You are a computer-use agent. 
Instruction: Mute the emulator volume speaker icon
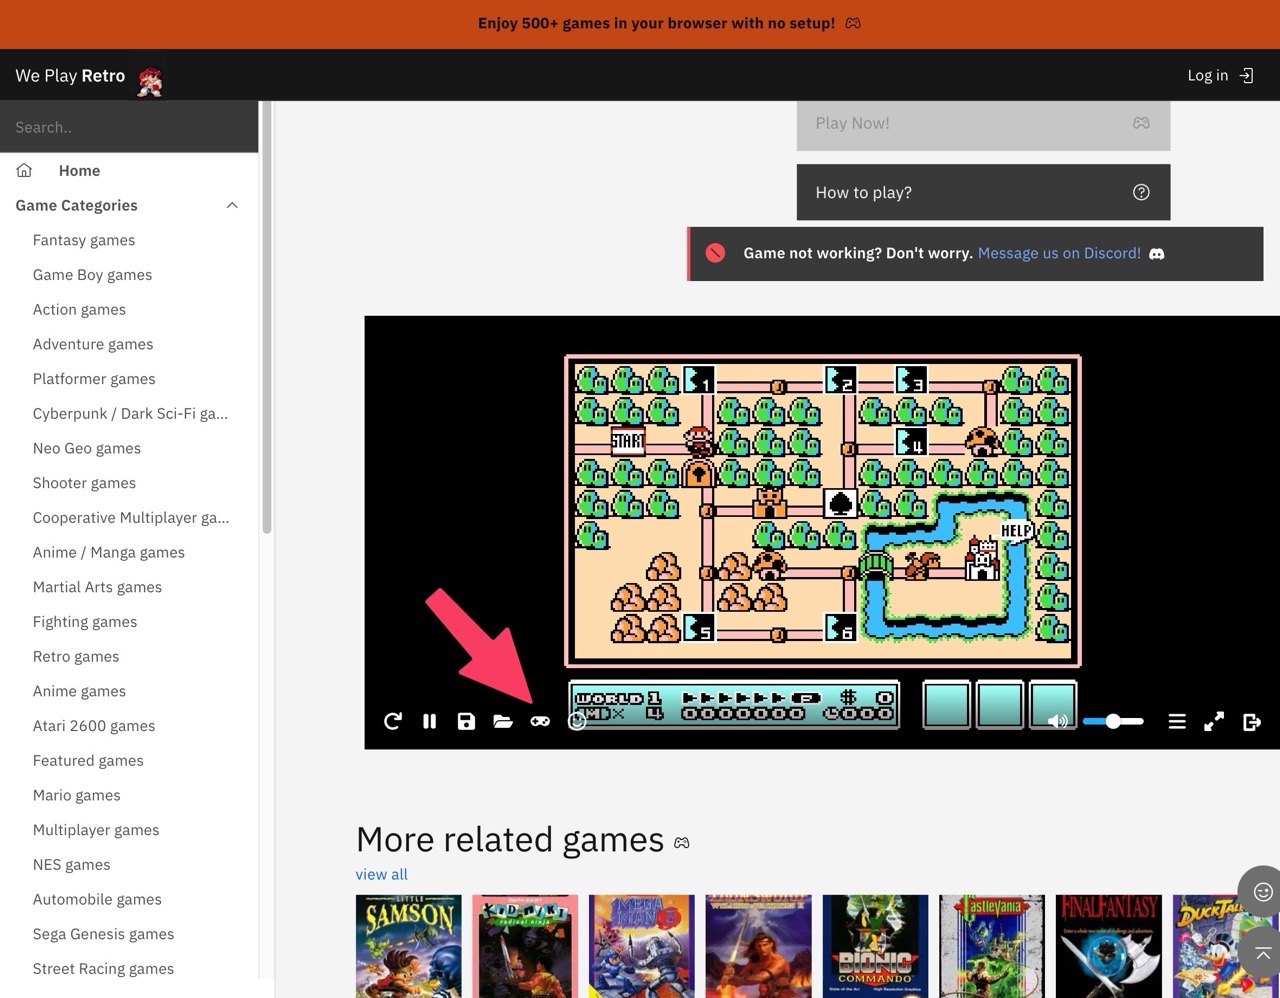[x=1056, y=721]
